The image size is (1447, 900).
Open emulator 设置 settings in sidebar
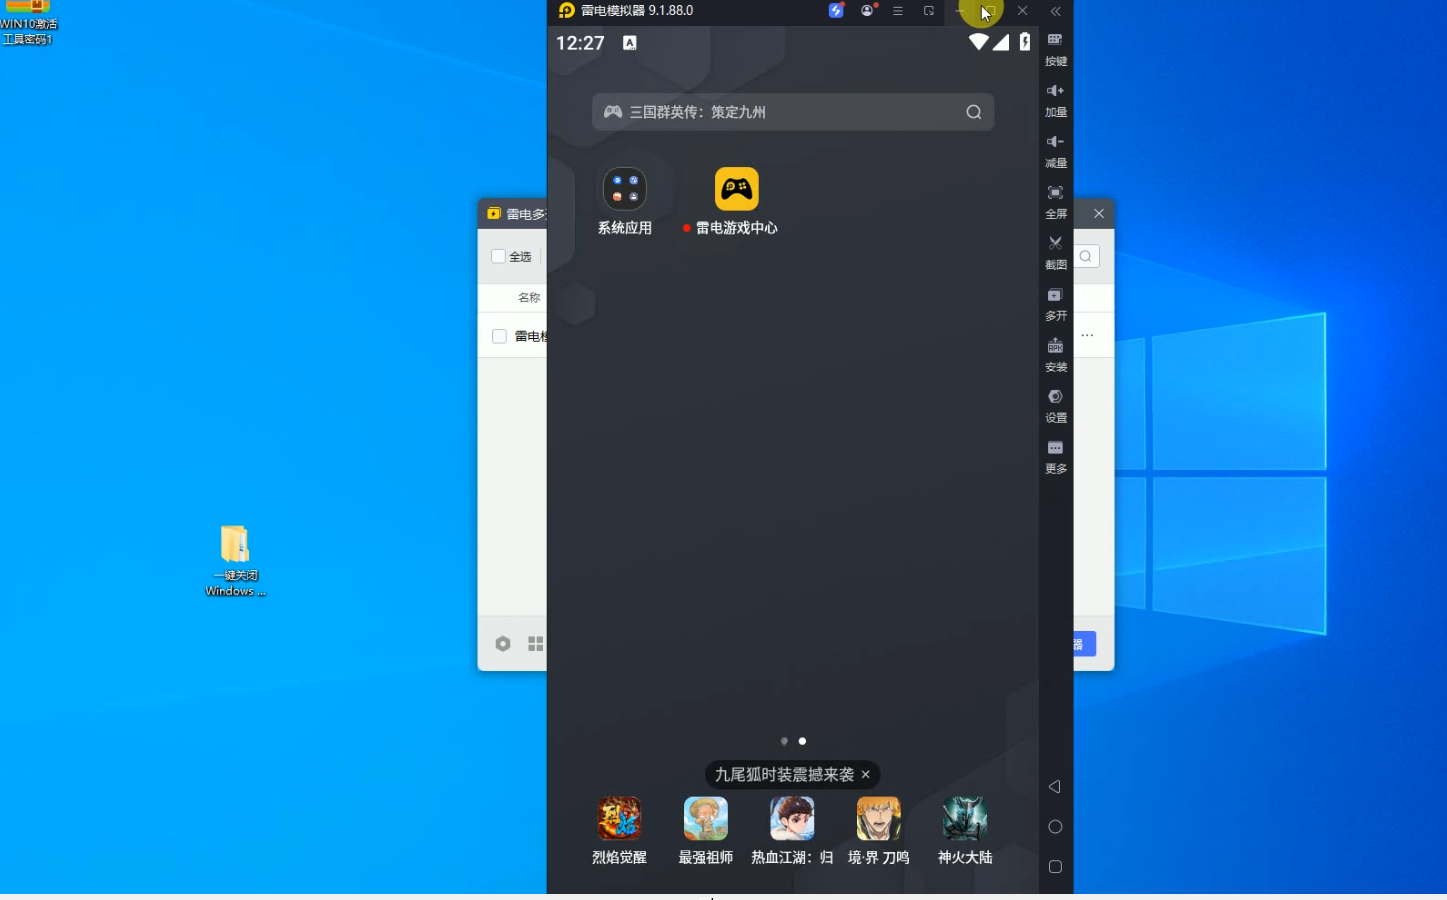(x=1055, y=403)
